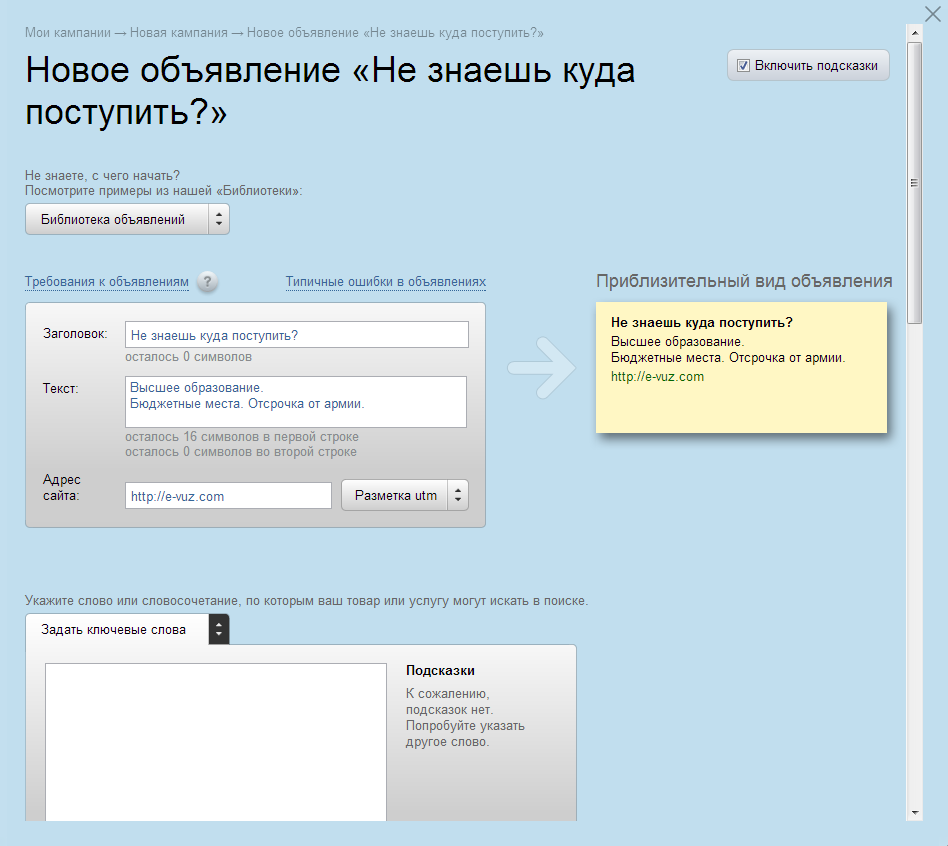The height and width of the screenshot is (846, 948).
Task: Click the scrollbar down arrow
Action: (x=915, y=813)
